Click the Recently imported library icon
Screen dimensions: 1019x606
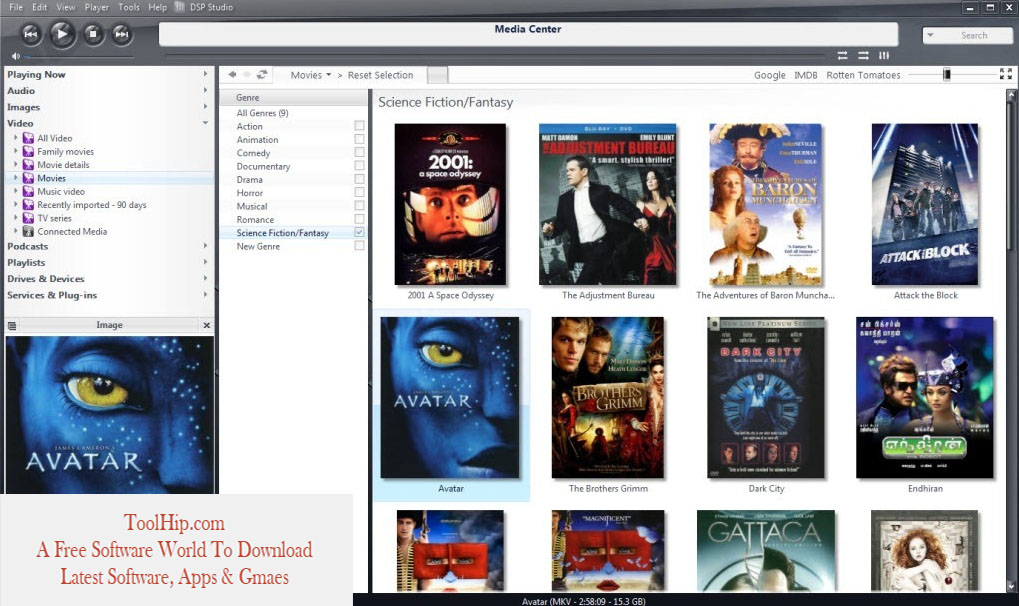point(28,205)
